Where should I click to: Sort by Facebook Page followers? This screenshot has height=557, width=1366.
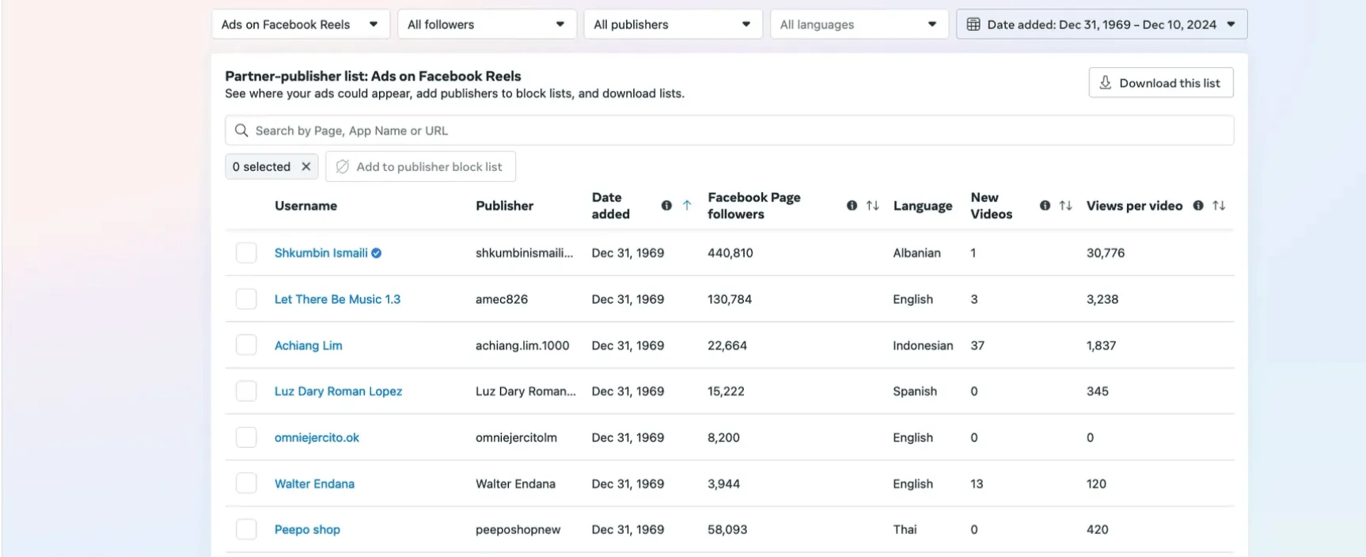(872, 206)
